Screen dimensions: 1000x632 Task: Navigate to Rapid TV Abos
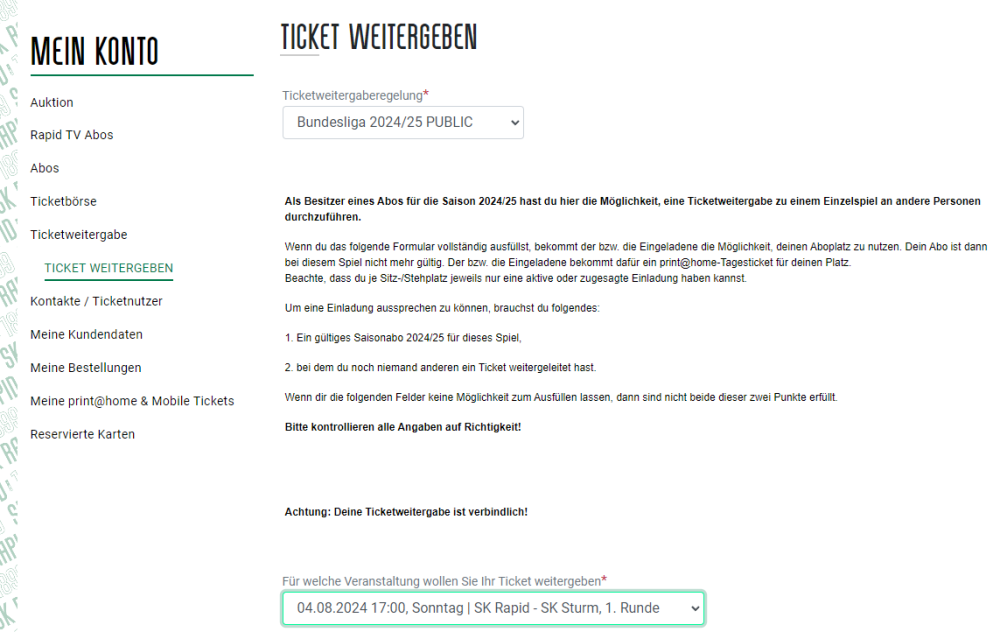tap(71, 134)
